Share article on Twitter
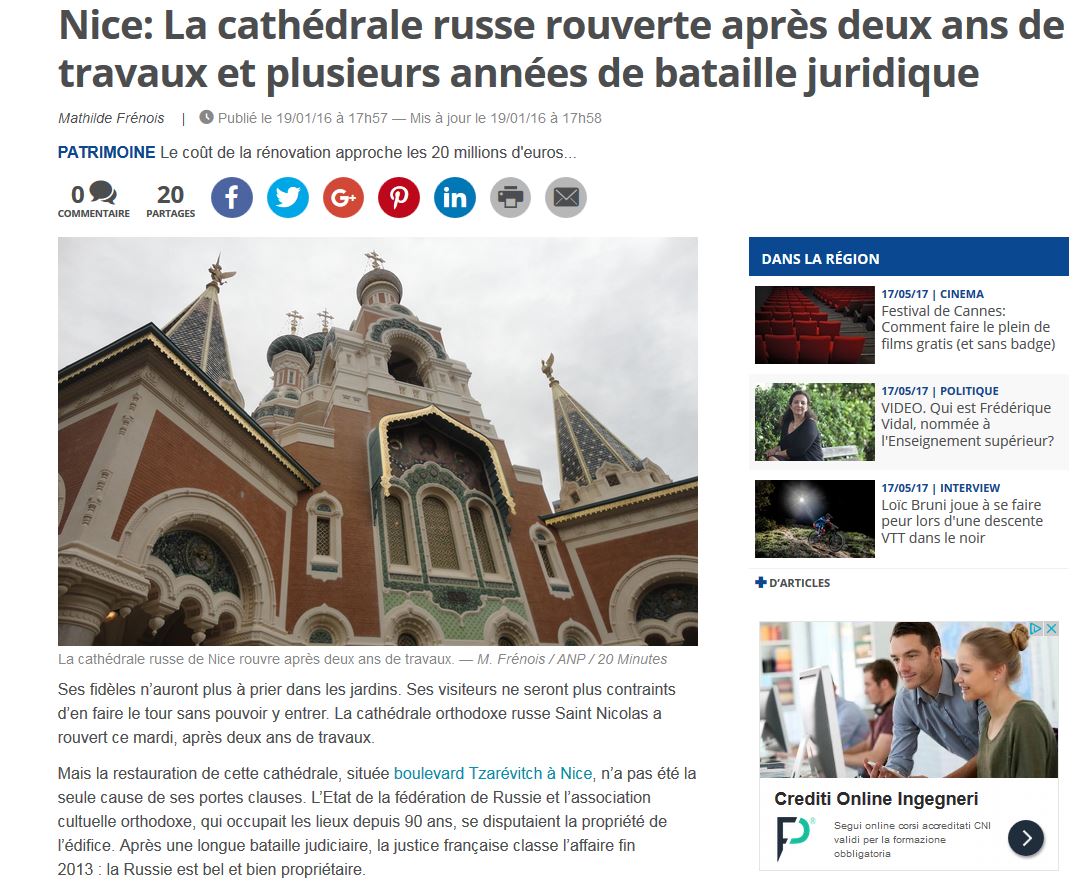 288,197
